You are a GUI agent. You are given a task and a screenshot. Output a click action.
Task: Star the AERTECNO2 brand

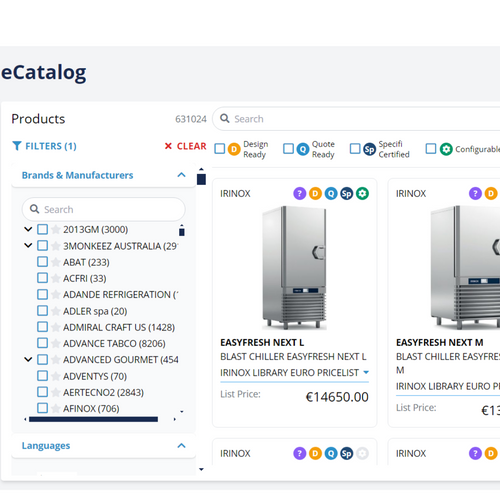click(x=56, y=392)
